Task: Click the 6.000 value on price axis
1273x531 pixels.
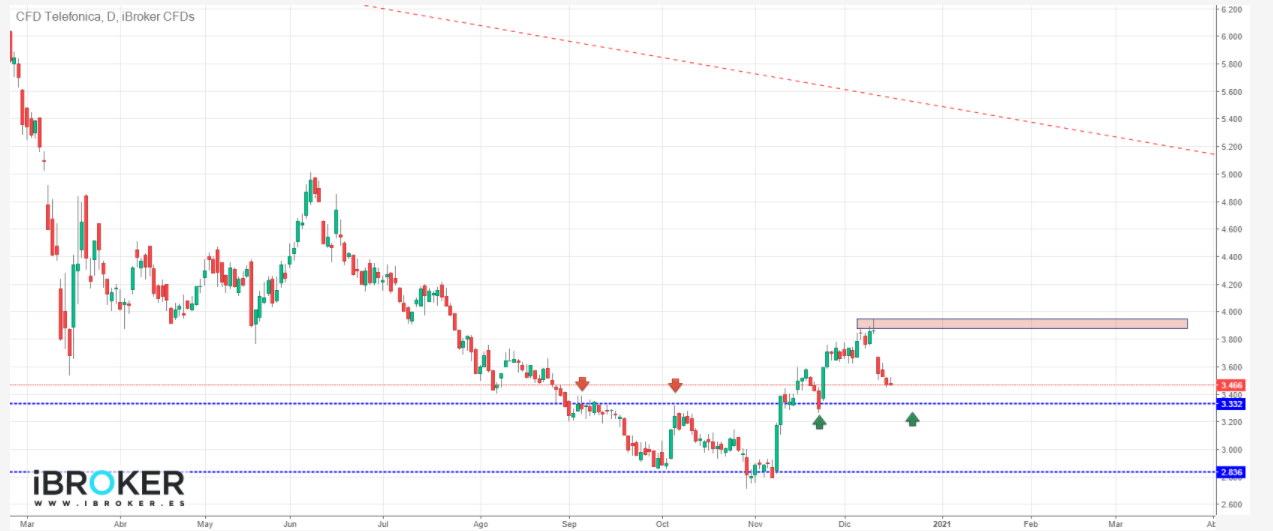Action: [1230, 37]
